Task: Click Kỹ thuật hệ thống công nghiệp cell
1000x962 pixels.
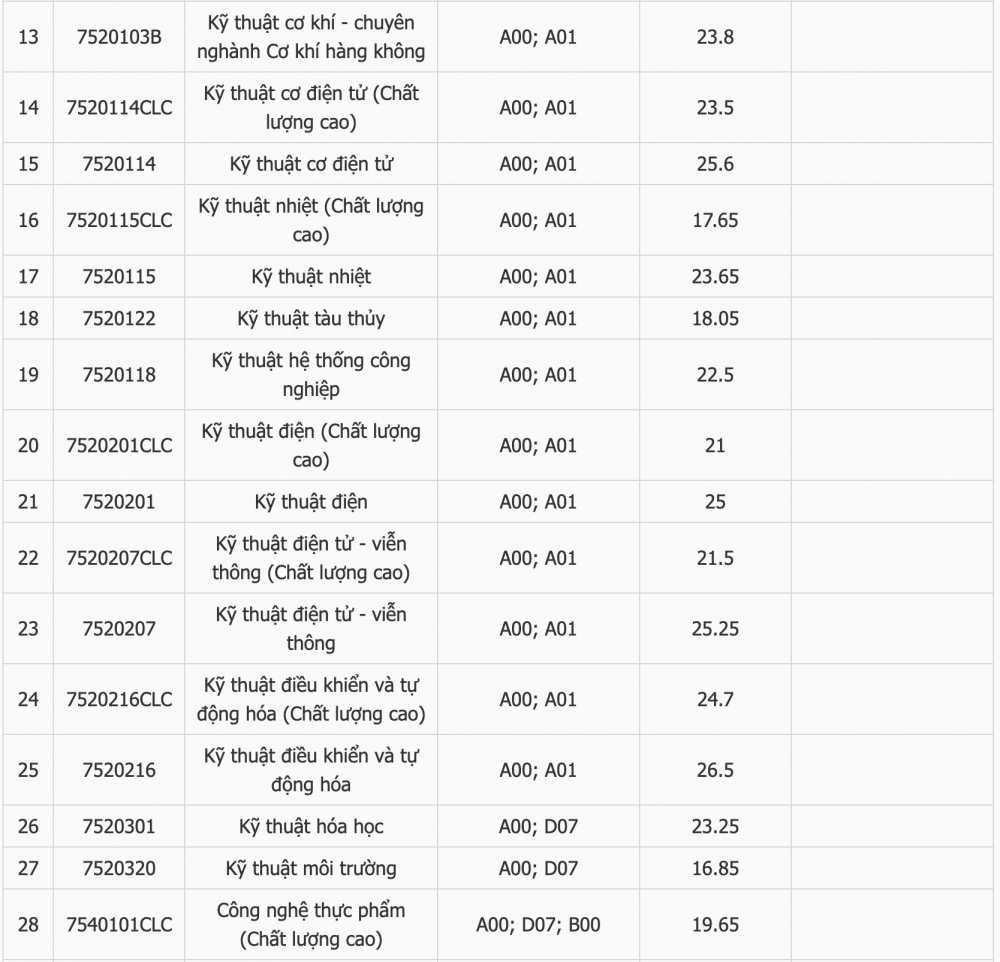Action: coord(311,374)
